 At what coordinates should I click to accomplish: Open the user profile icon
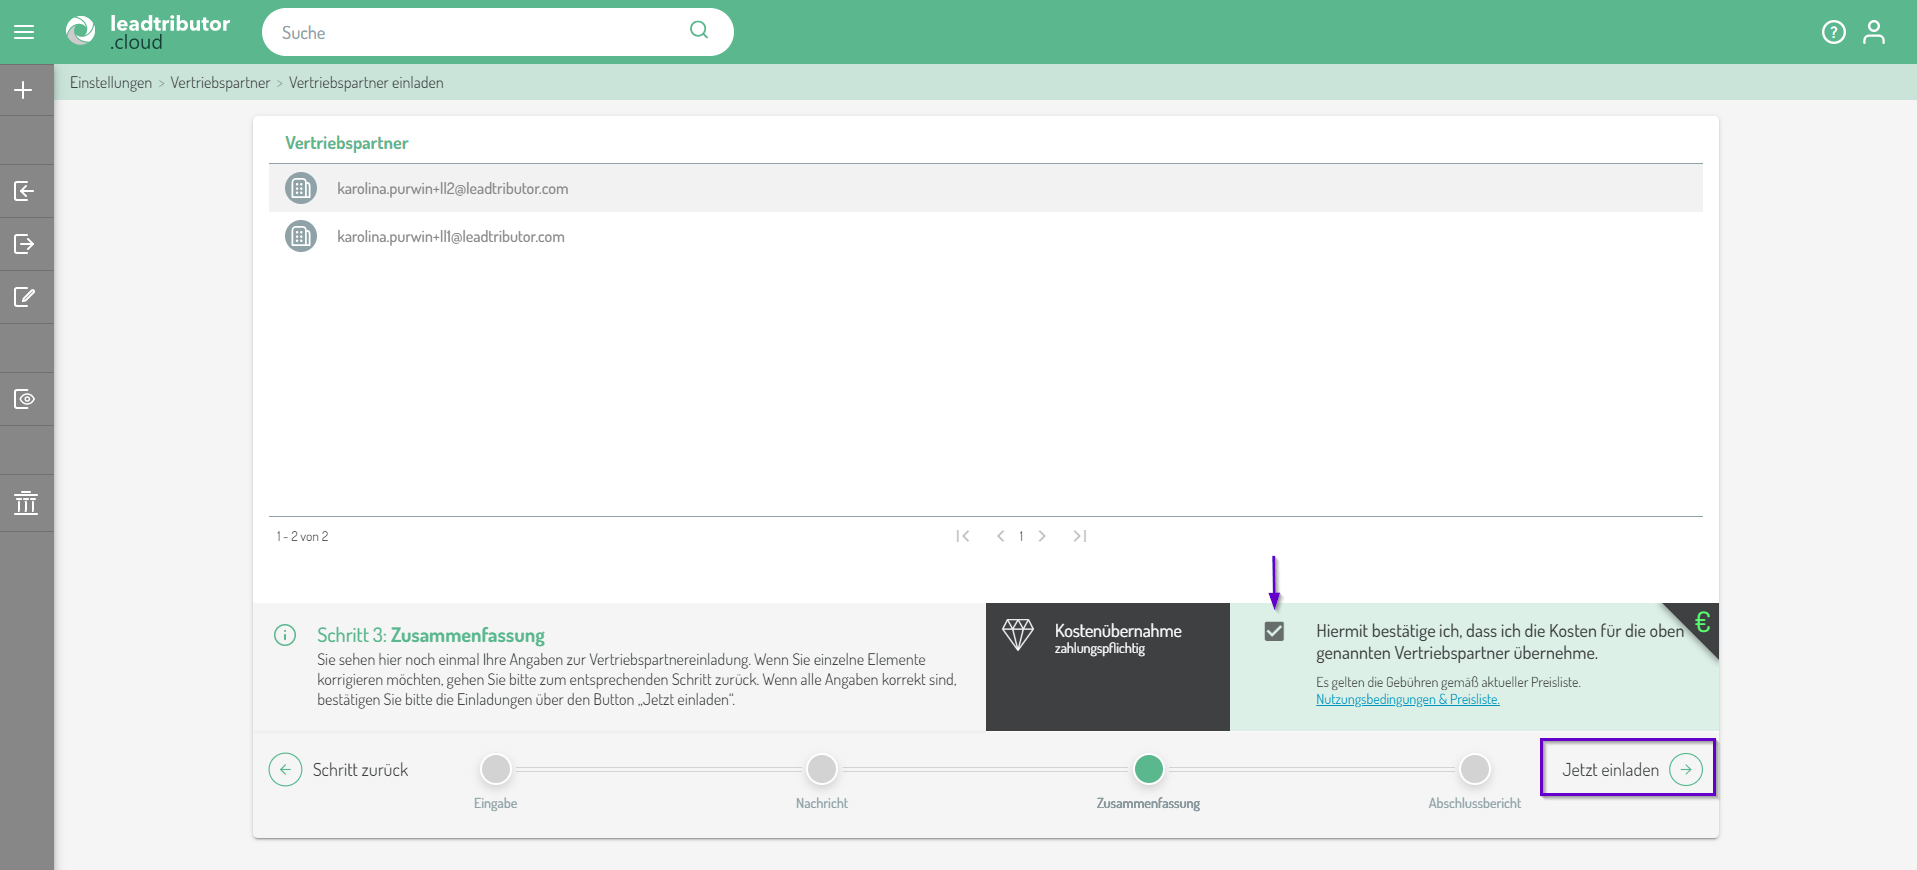click(1873, 32)
